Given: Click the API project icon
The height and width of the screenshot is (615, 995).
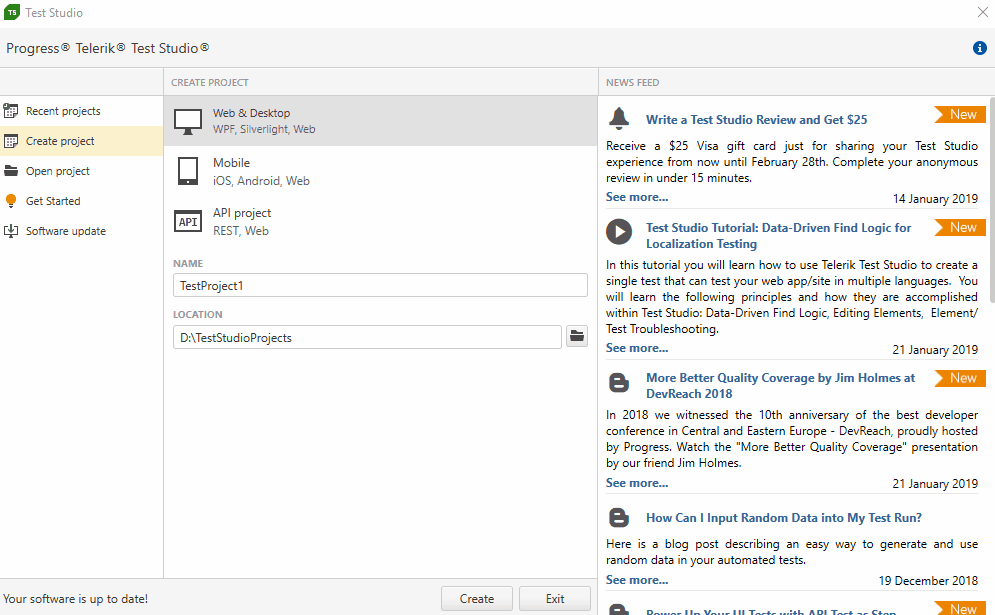Looking at the screenshot, I should tap(188, 222).
